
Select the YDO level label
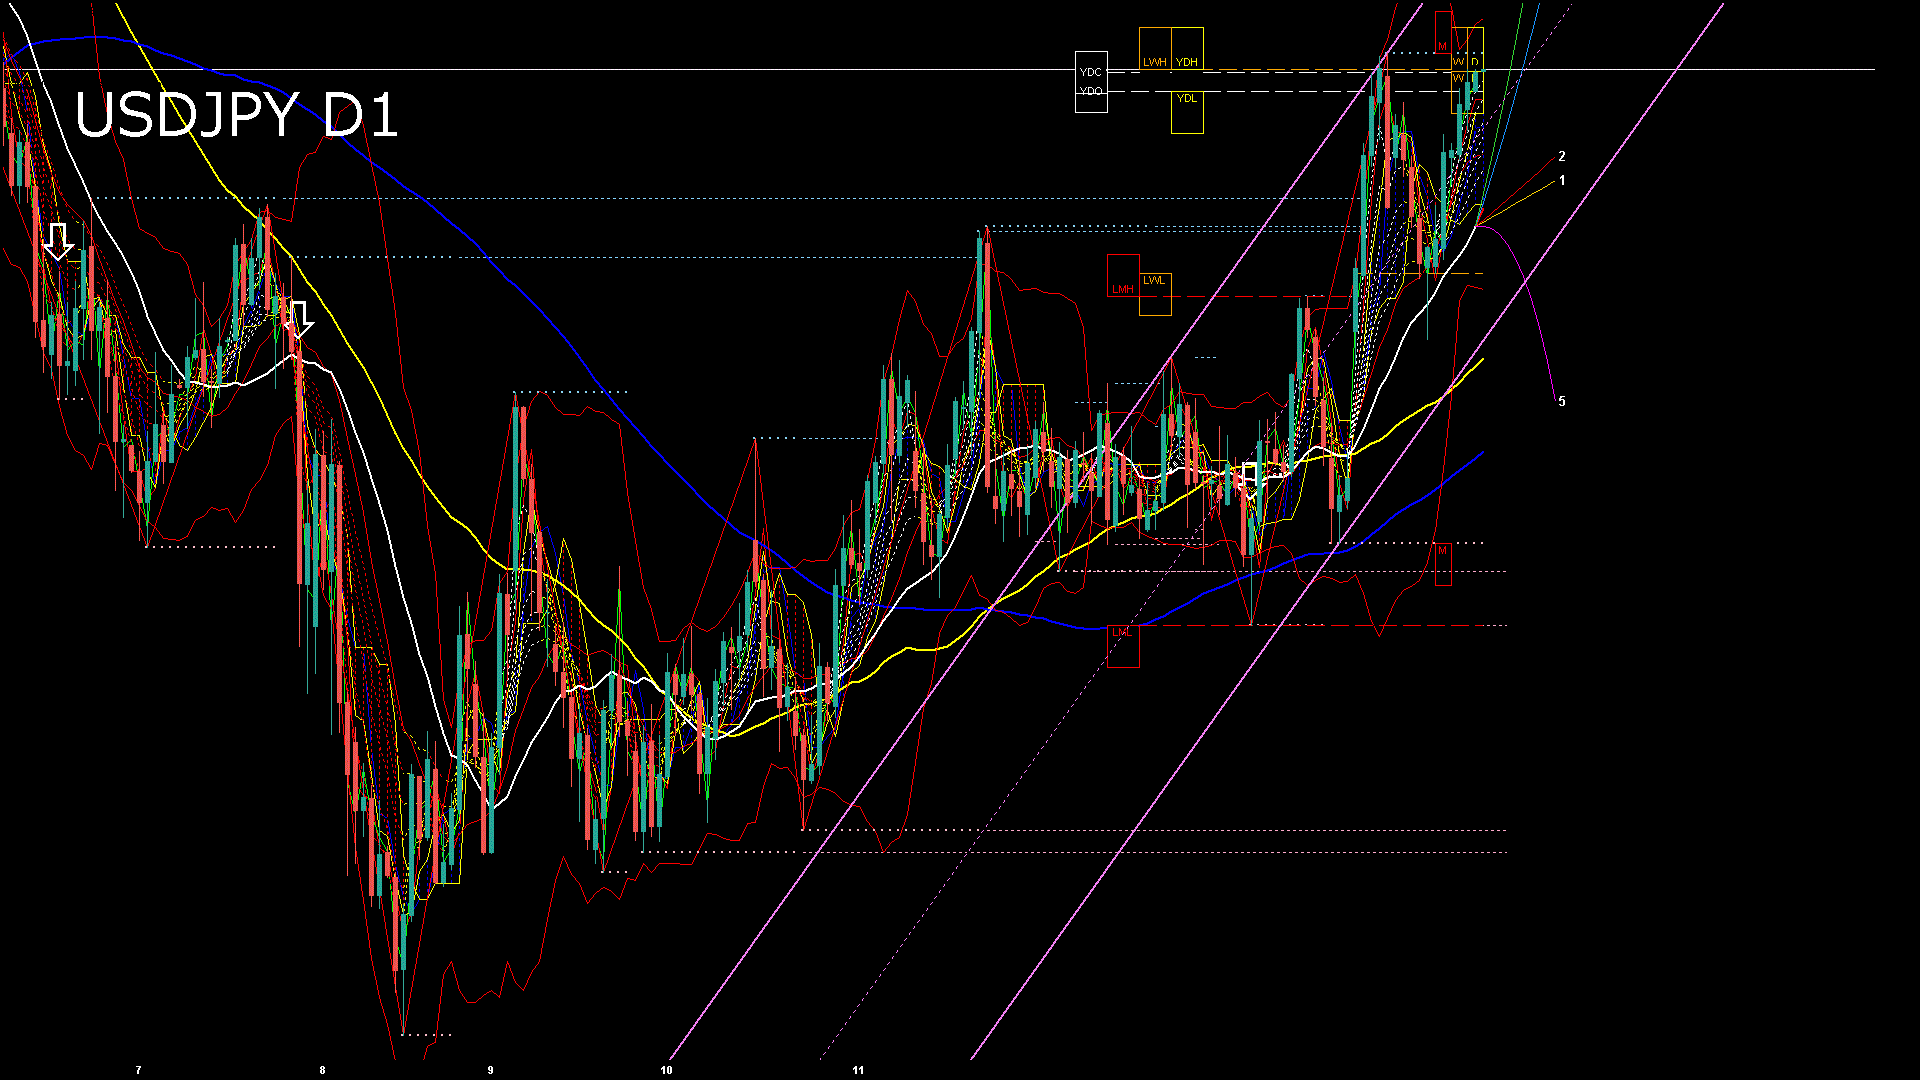[1090, 92]
